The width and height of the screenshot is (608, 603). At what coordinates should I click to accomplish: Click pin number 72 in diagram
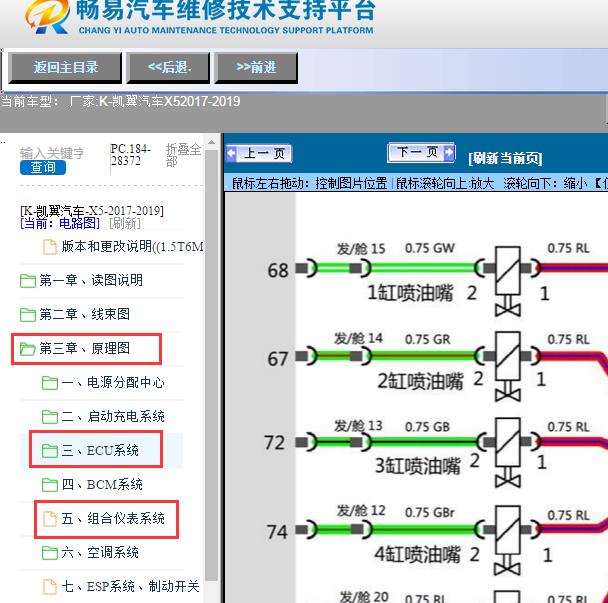274,442
